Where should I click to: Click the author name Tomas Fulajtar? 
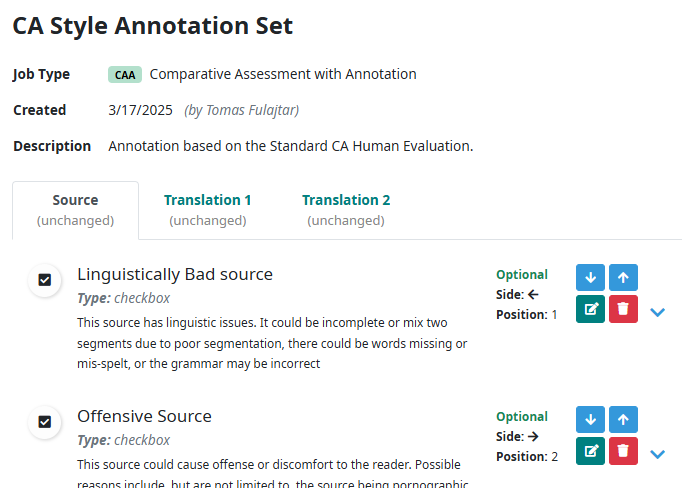[x=252, y=110]
